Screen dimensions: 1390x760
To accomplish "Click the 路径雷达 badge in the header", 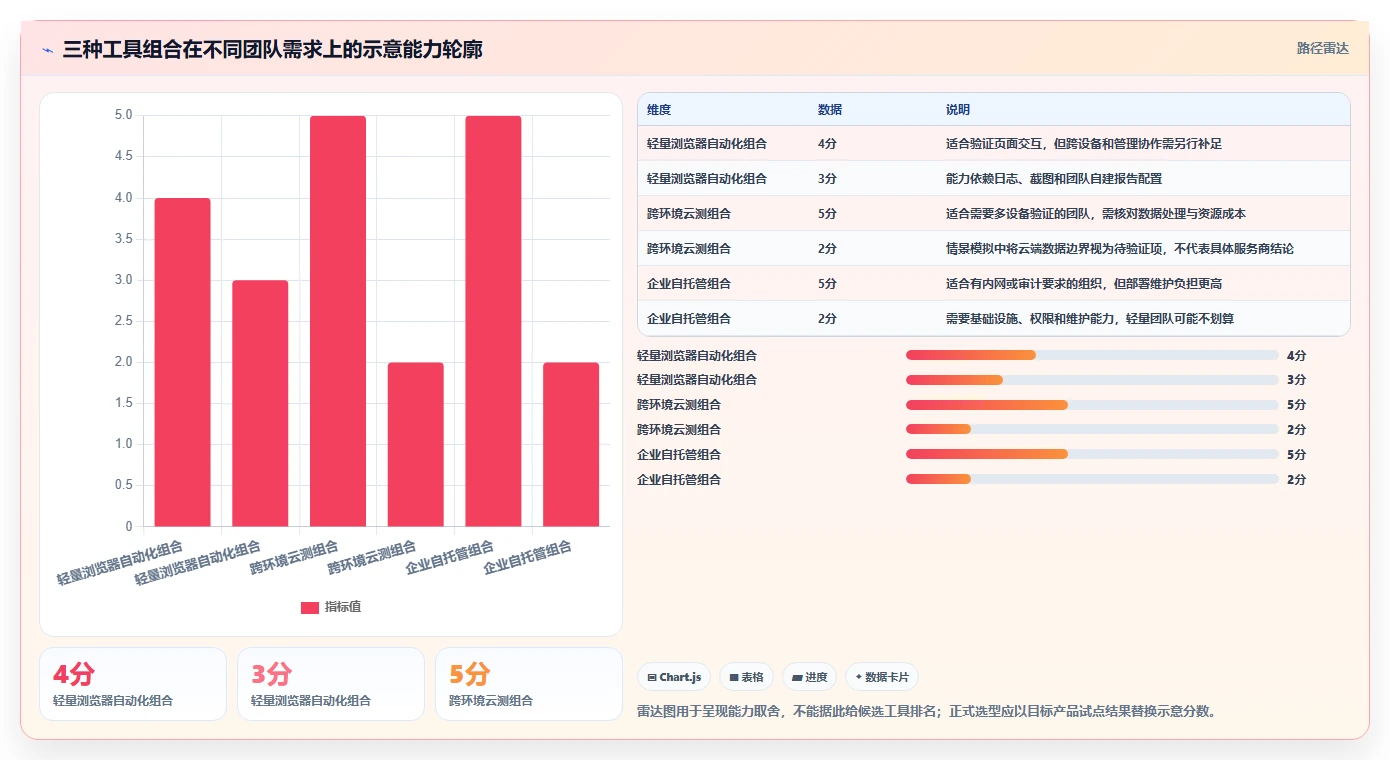I will pos(1322,48).
